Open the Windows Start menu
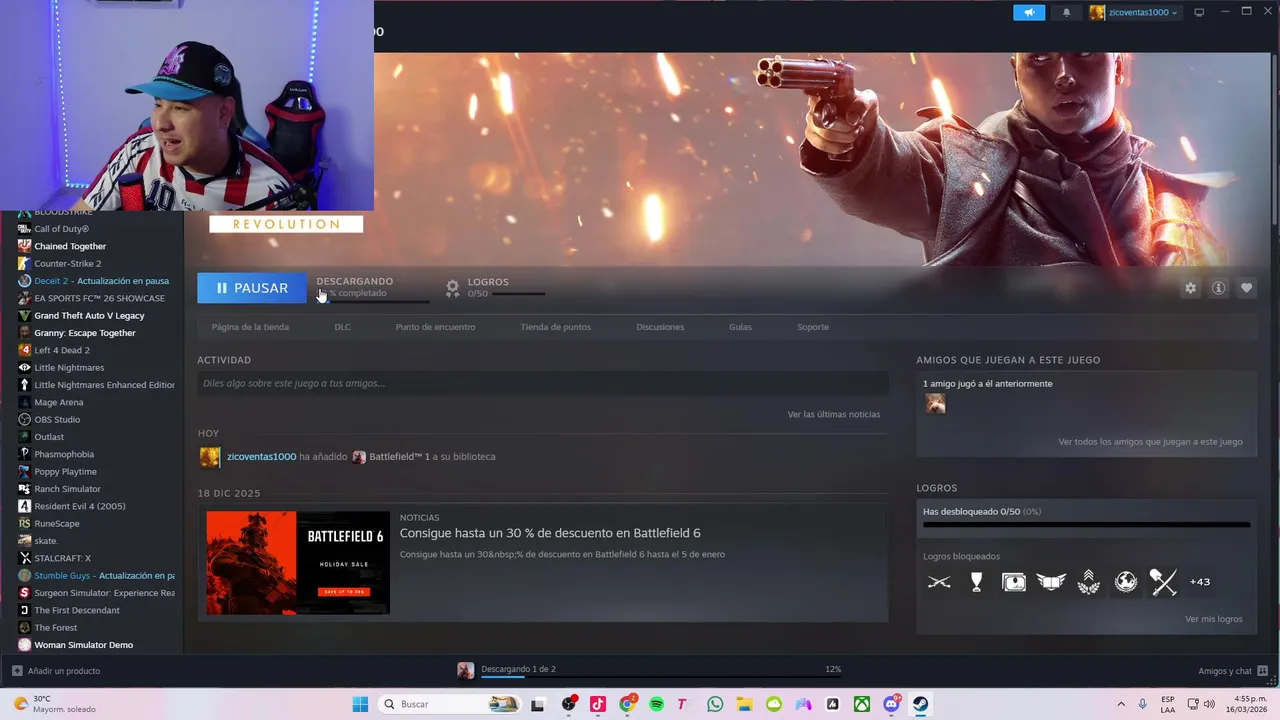The width and height of the screenshot is (1280, 720). click(360, 704)
